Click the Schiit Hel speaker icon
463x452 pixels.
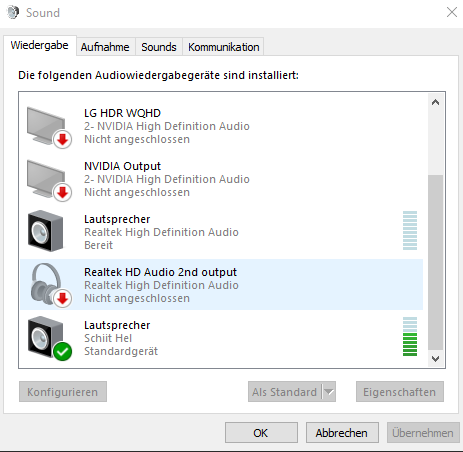point(49,338)
